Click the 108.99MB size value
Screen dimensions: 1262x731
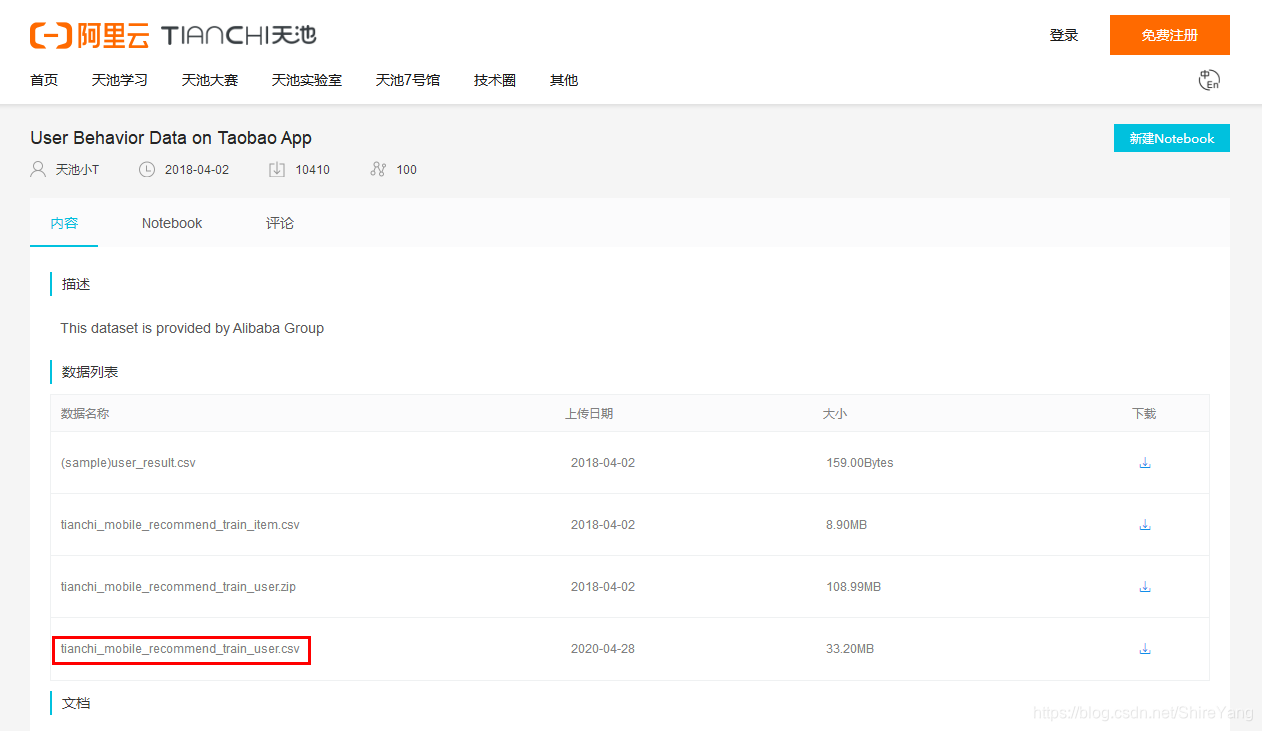pyautogui.click(x=854, y=587)
